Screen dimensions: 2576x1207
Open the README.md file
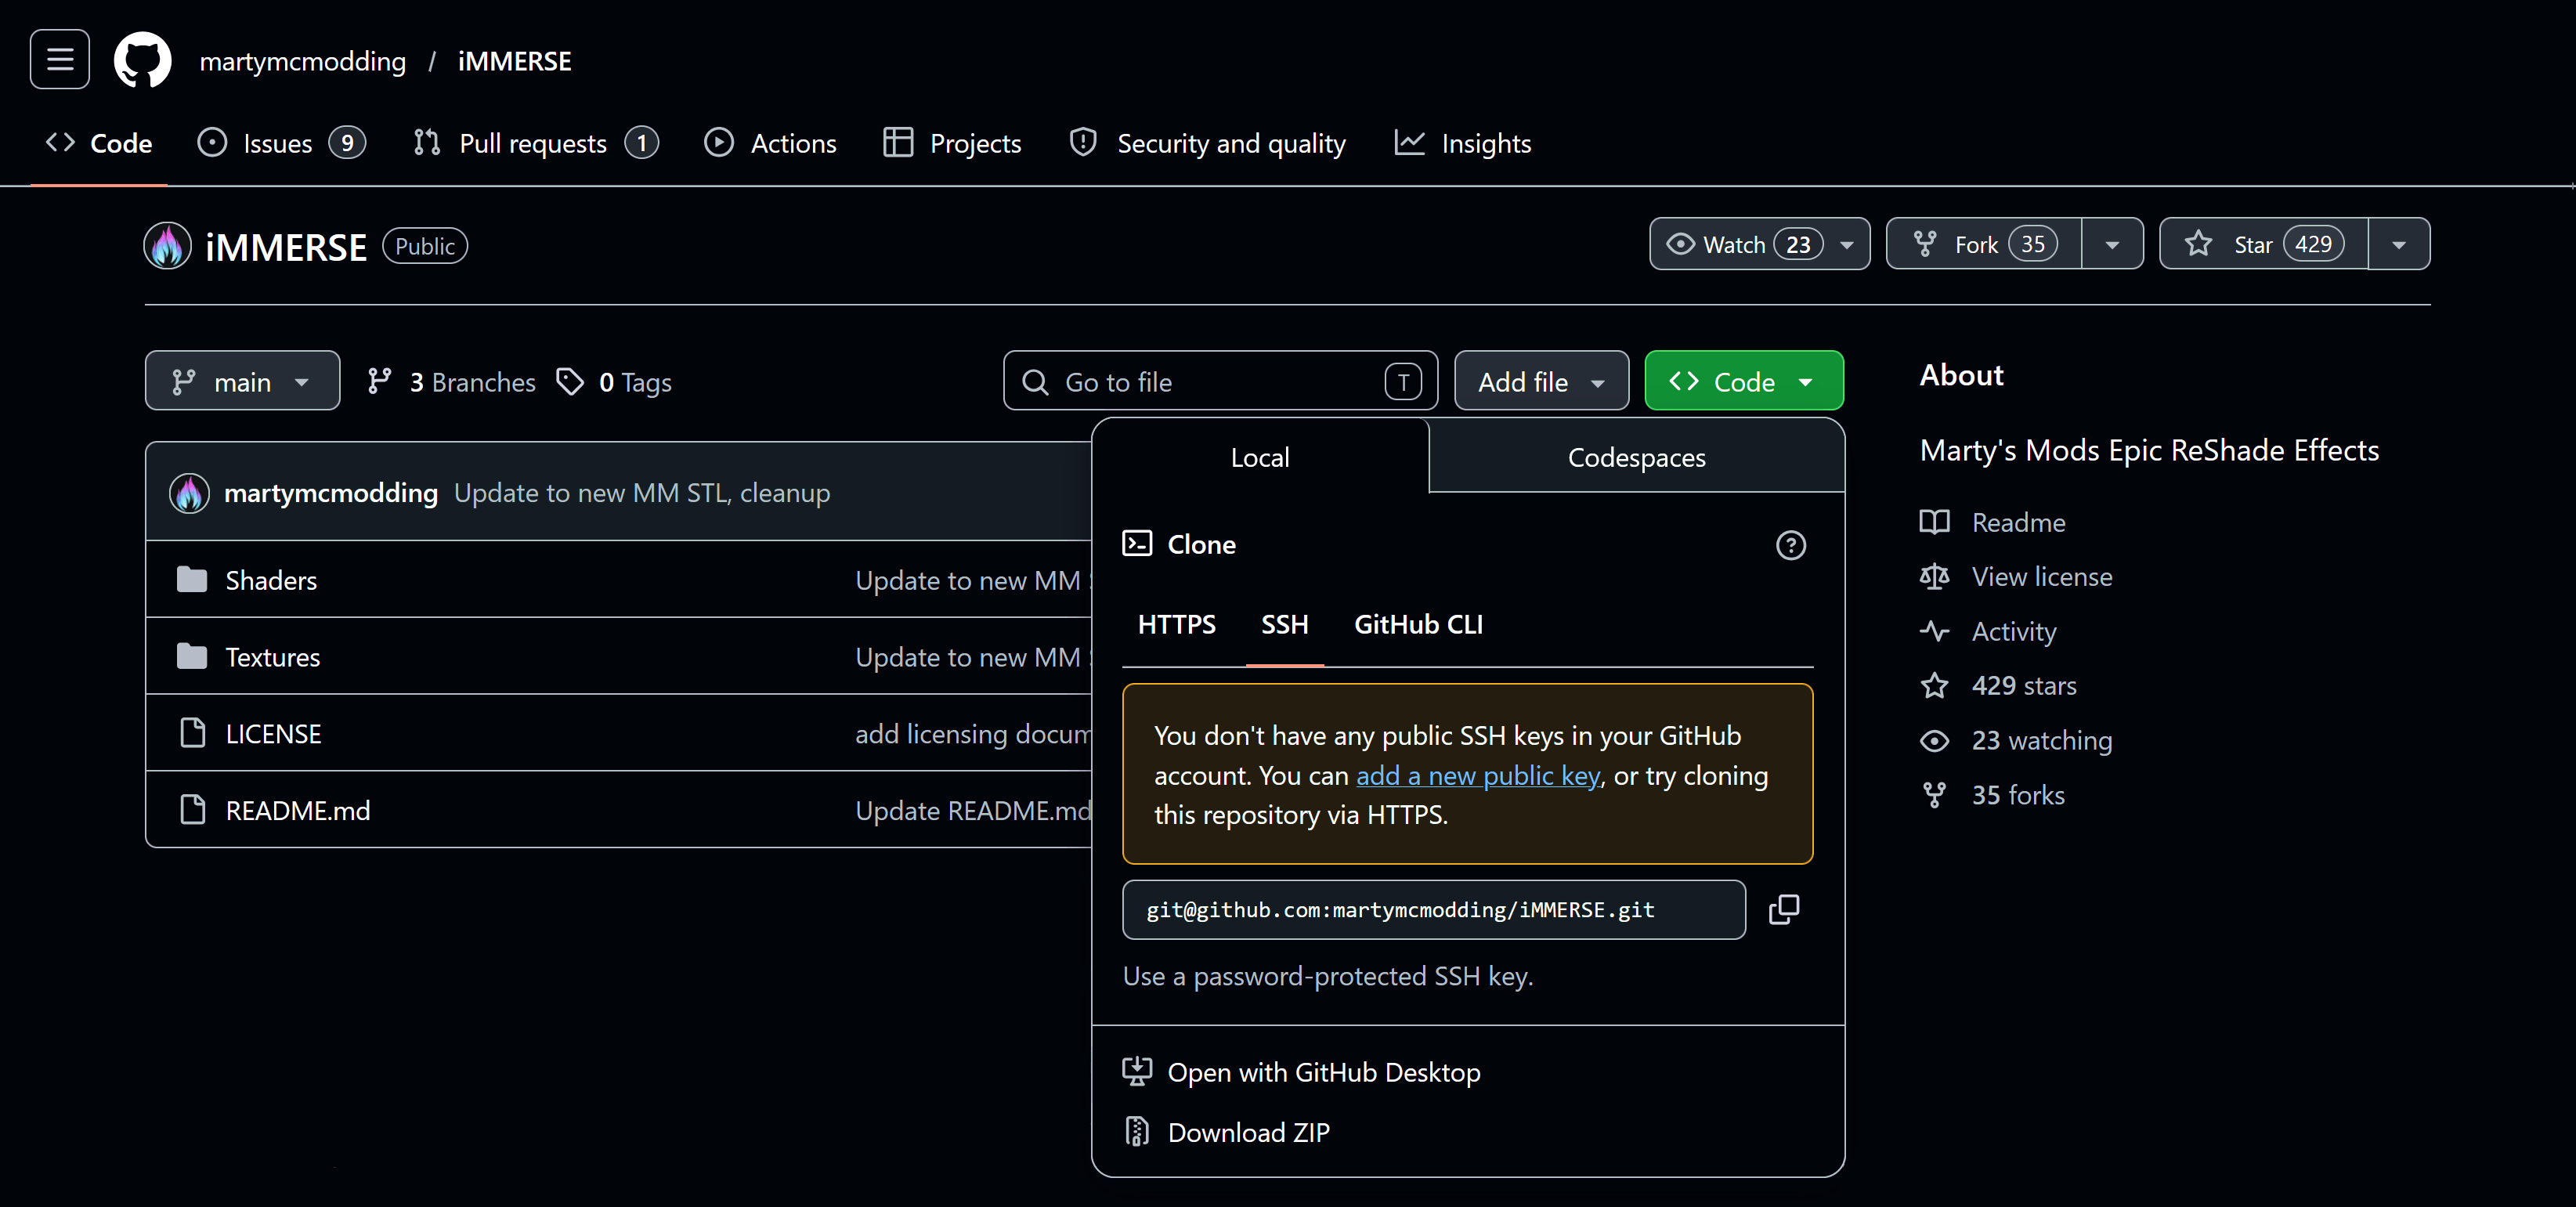298,810
